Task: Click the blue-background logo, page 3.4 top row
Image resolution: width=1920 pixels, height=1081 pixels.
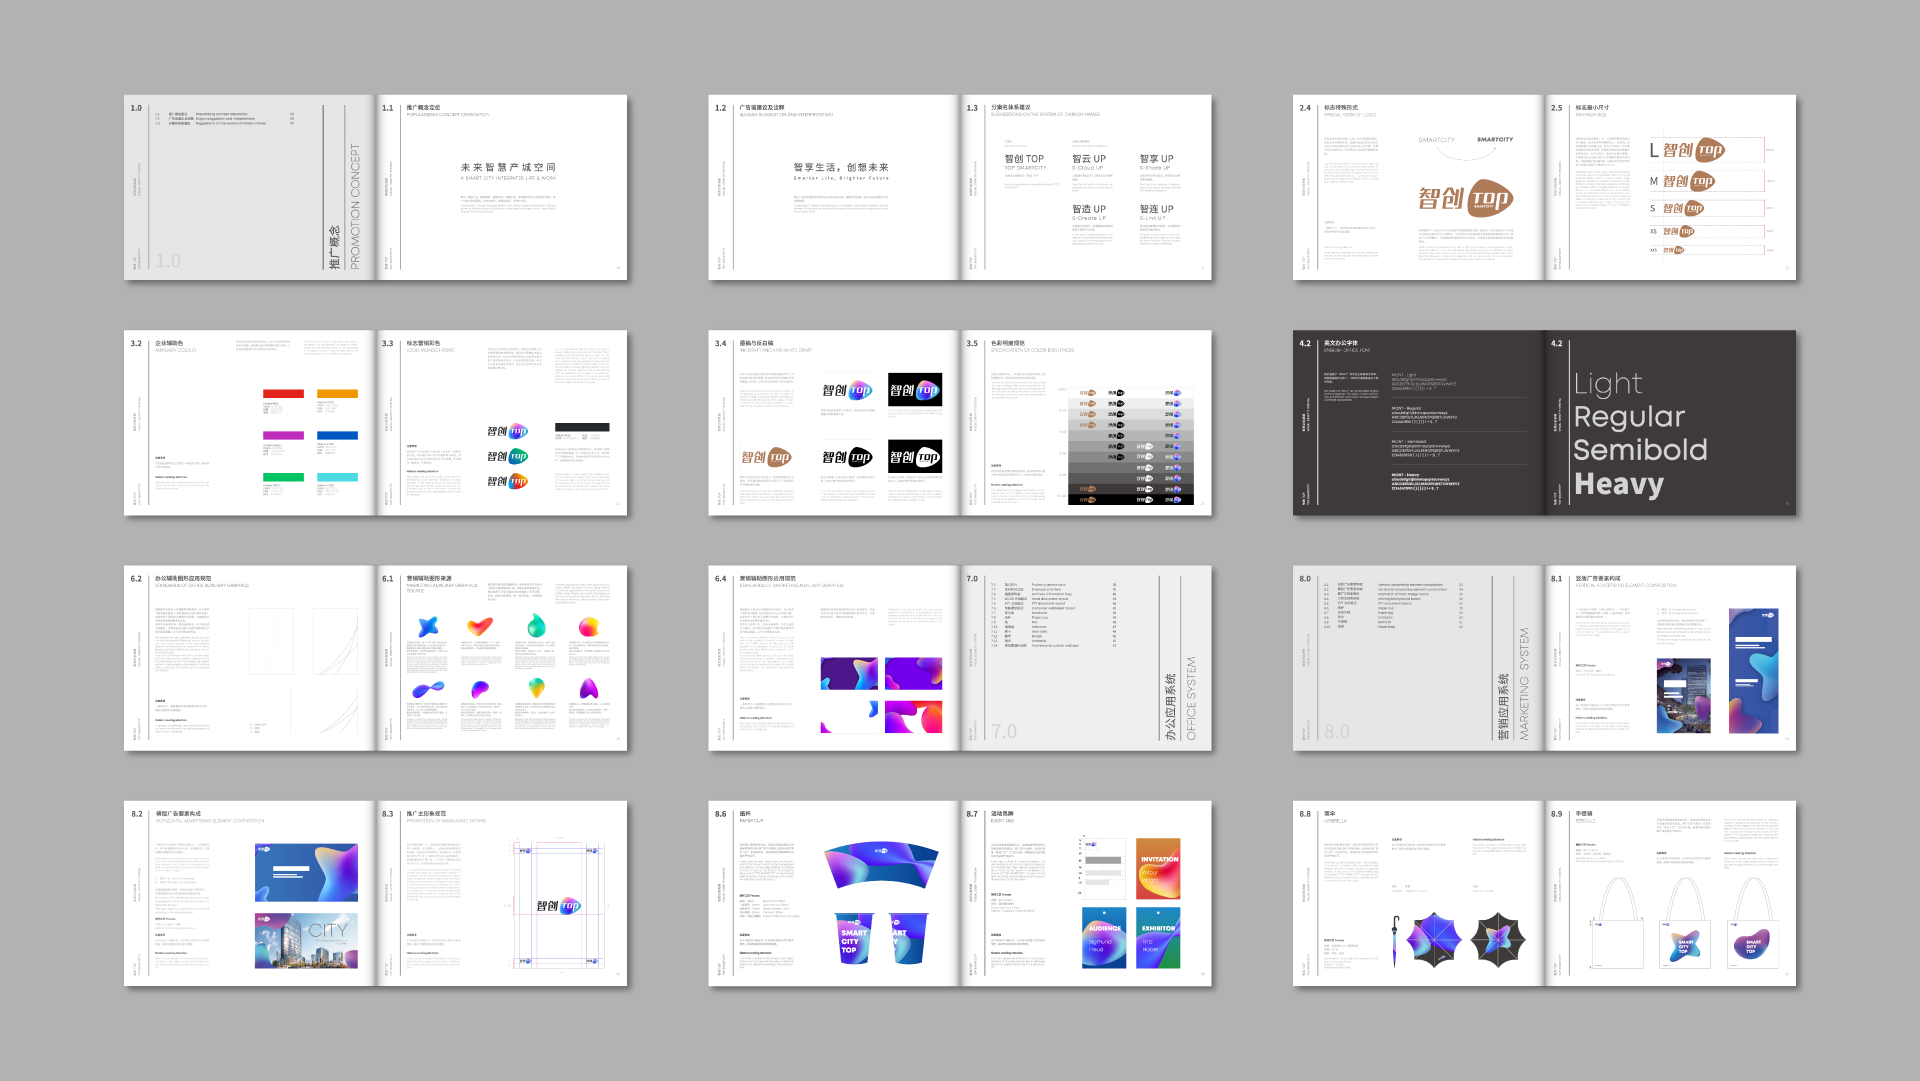Action: click(x=914, y=390)
